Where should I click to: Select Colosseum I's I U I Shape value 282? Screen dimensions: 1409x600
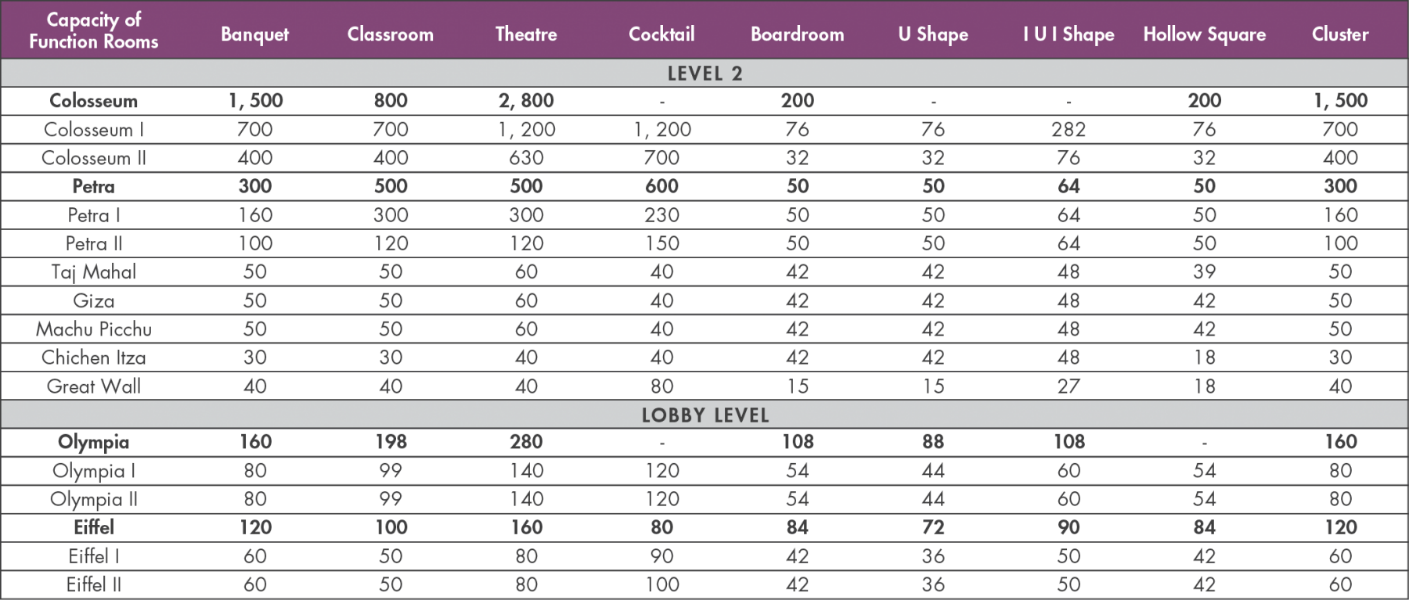click(1068, 129)
